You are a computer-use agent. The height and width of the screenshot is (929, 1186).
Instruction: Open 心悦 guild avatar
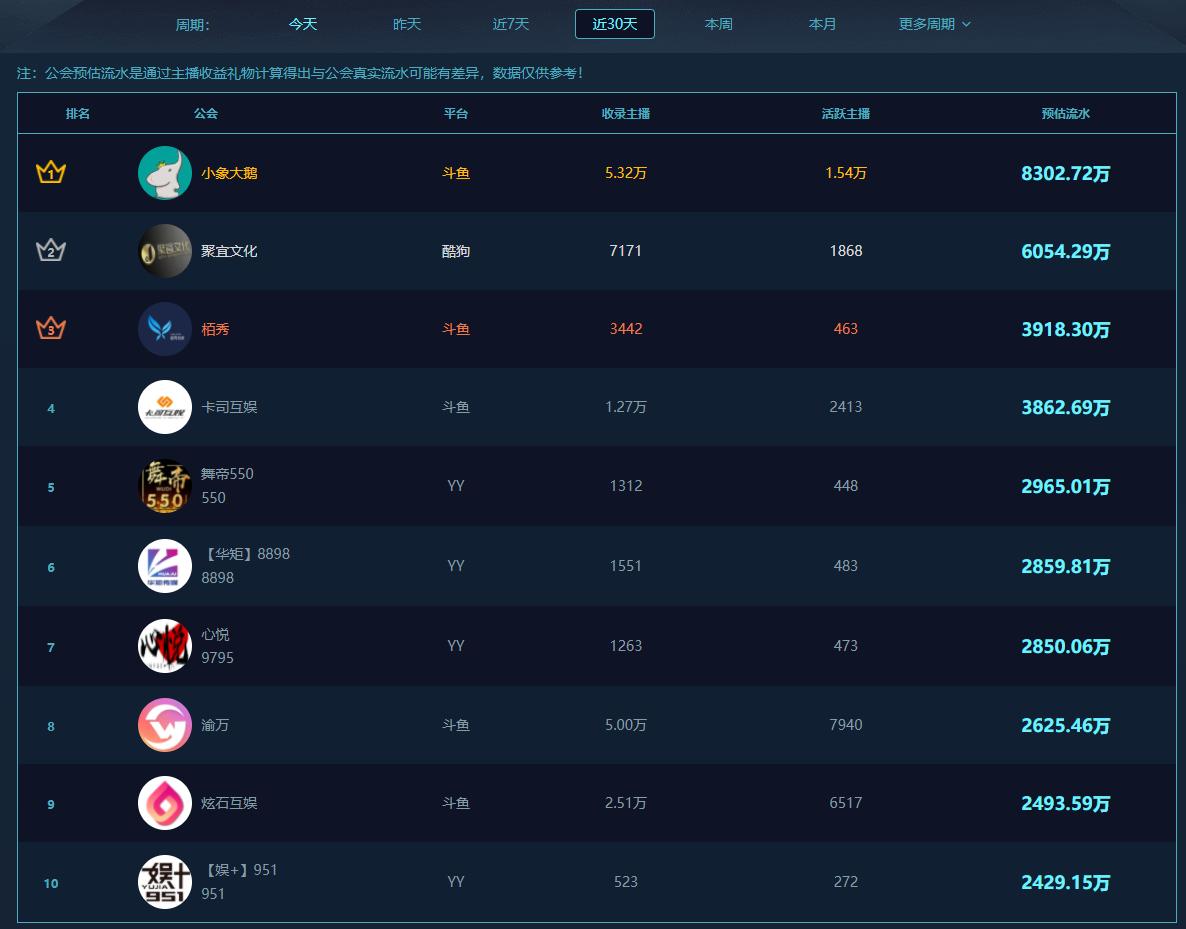click(165, 646)
